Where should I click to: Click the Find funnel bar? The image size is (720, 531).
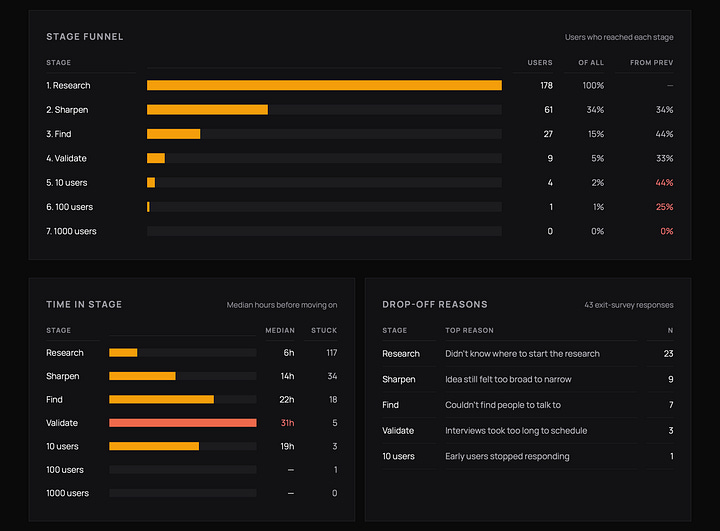[x=174, y=134]
